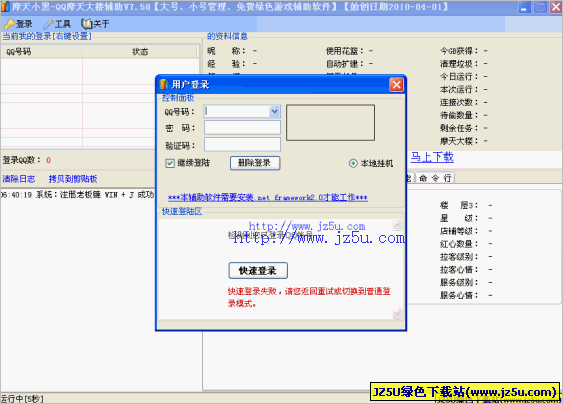Click the 红心数量 info label

(459, 244)
